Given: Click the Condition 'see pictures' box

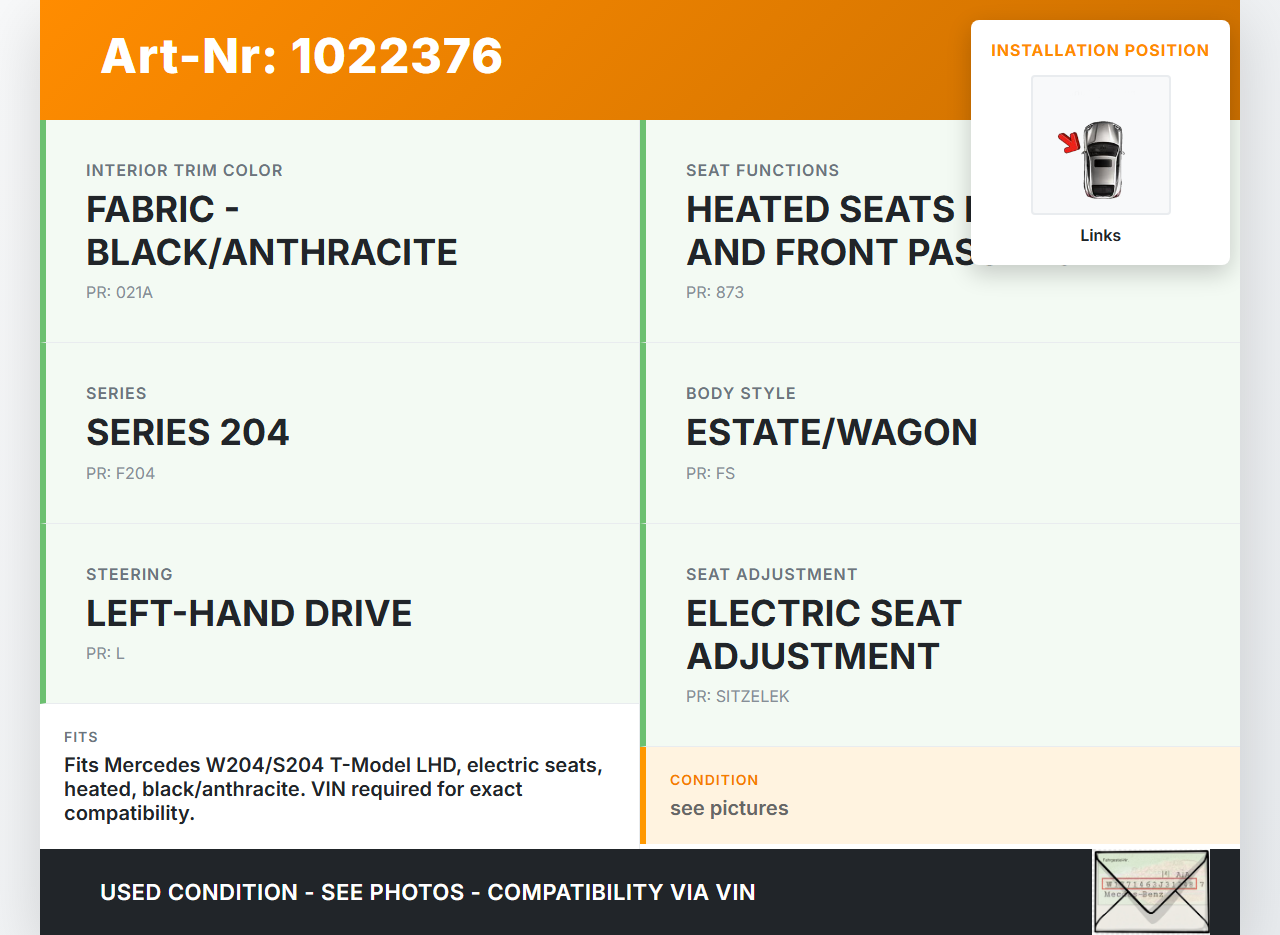Looking at the screenshot, I should (x=940, y=795).
